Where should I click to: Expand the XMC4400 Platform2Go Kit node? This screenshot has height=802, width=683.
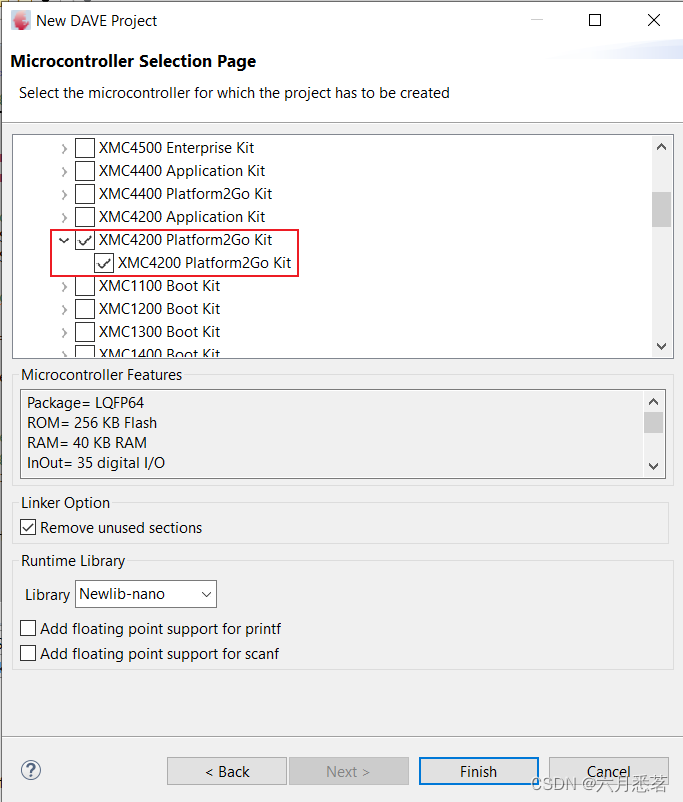pos(64,194)
